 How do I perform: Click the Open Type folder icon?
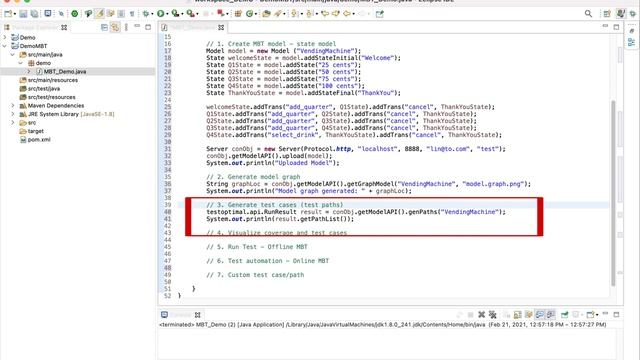(x=266, y=13)
